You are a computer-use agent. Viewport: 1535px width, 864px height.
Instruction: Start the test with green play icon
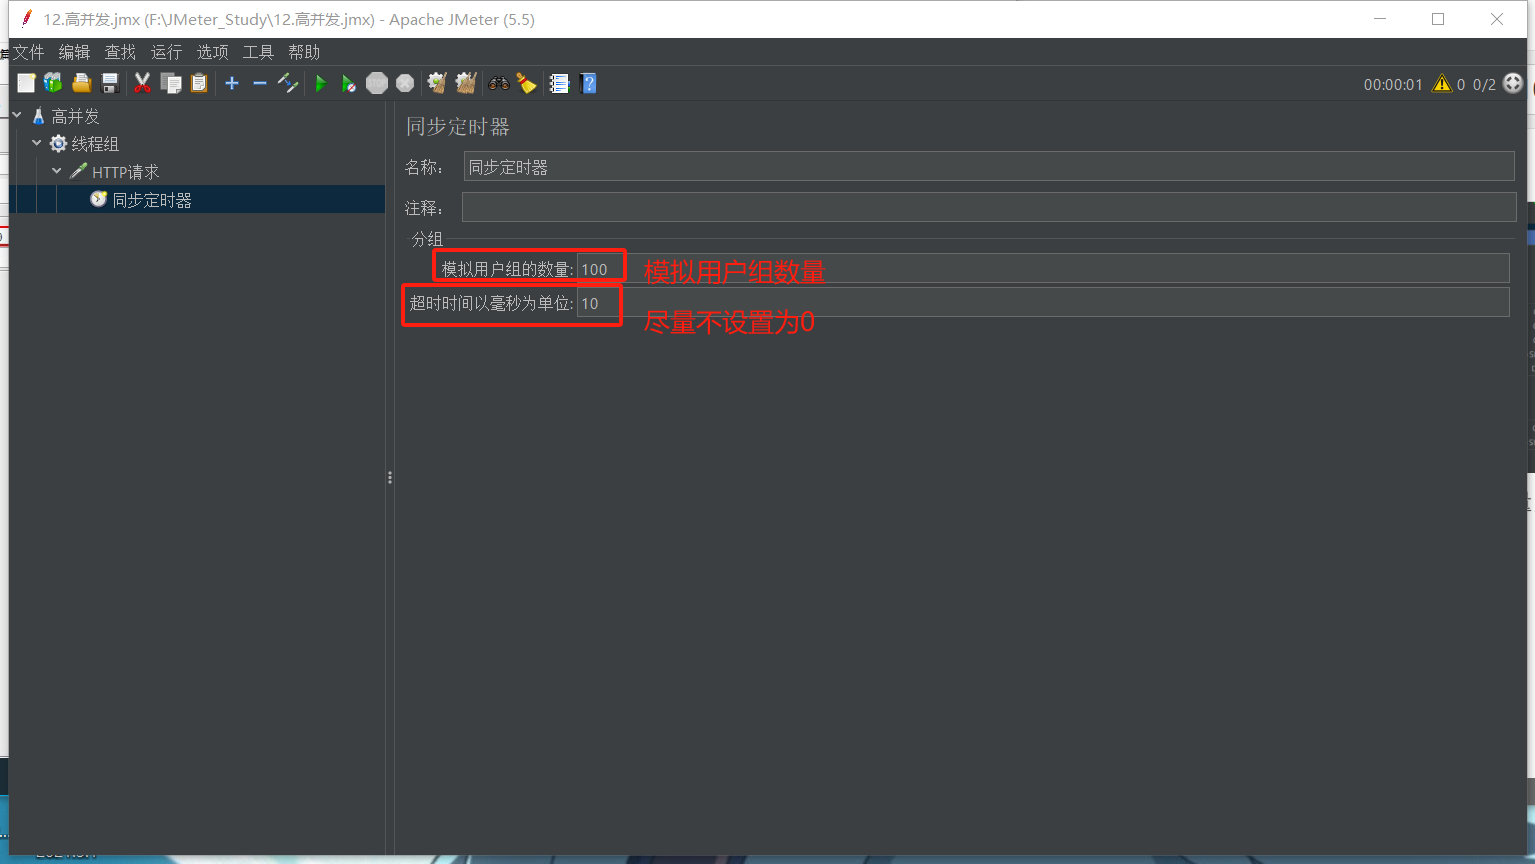click(x=321, y=84)
